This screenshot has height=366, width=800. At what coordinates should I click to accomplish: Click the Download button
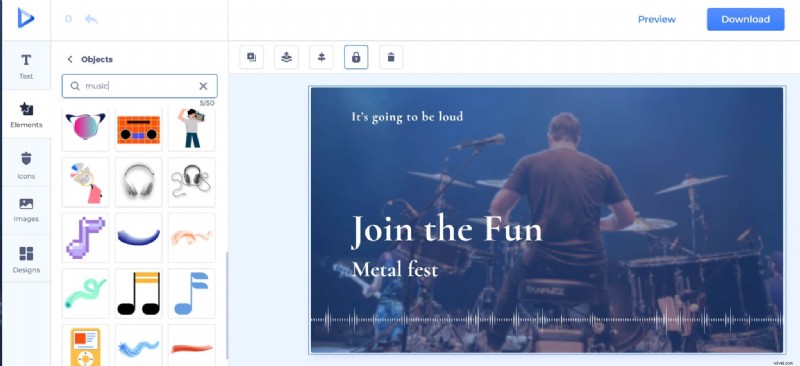745,19
